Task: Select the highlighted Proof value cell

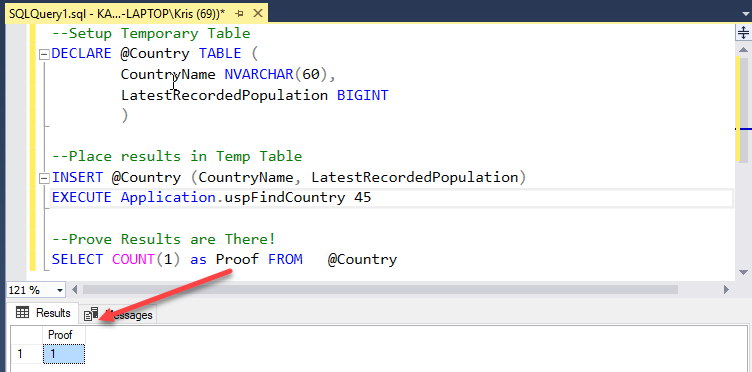Action: click(64, 354)
